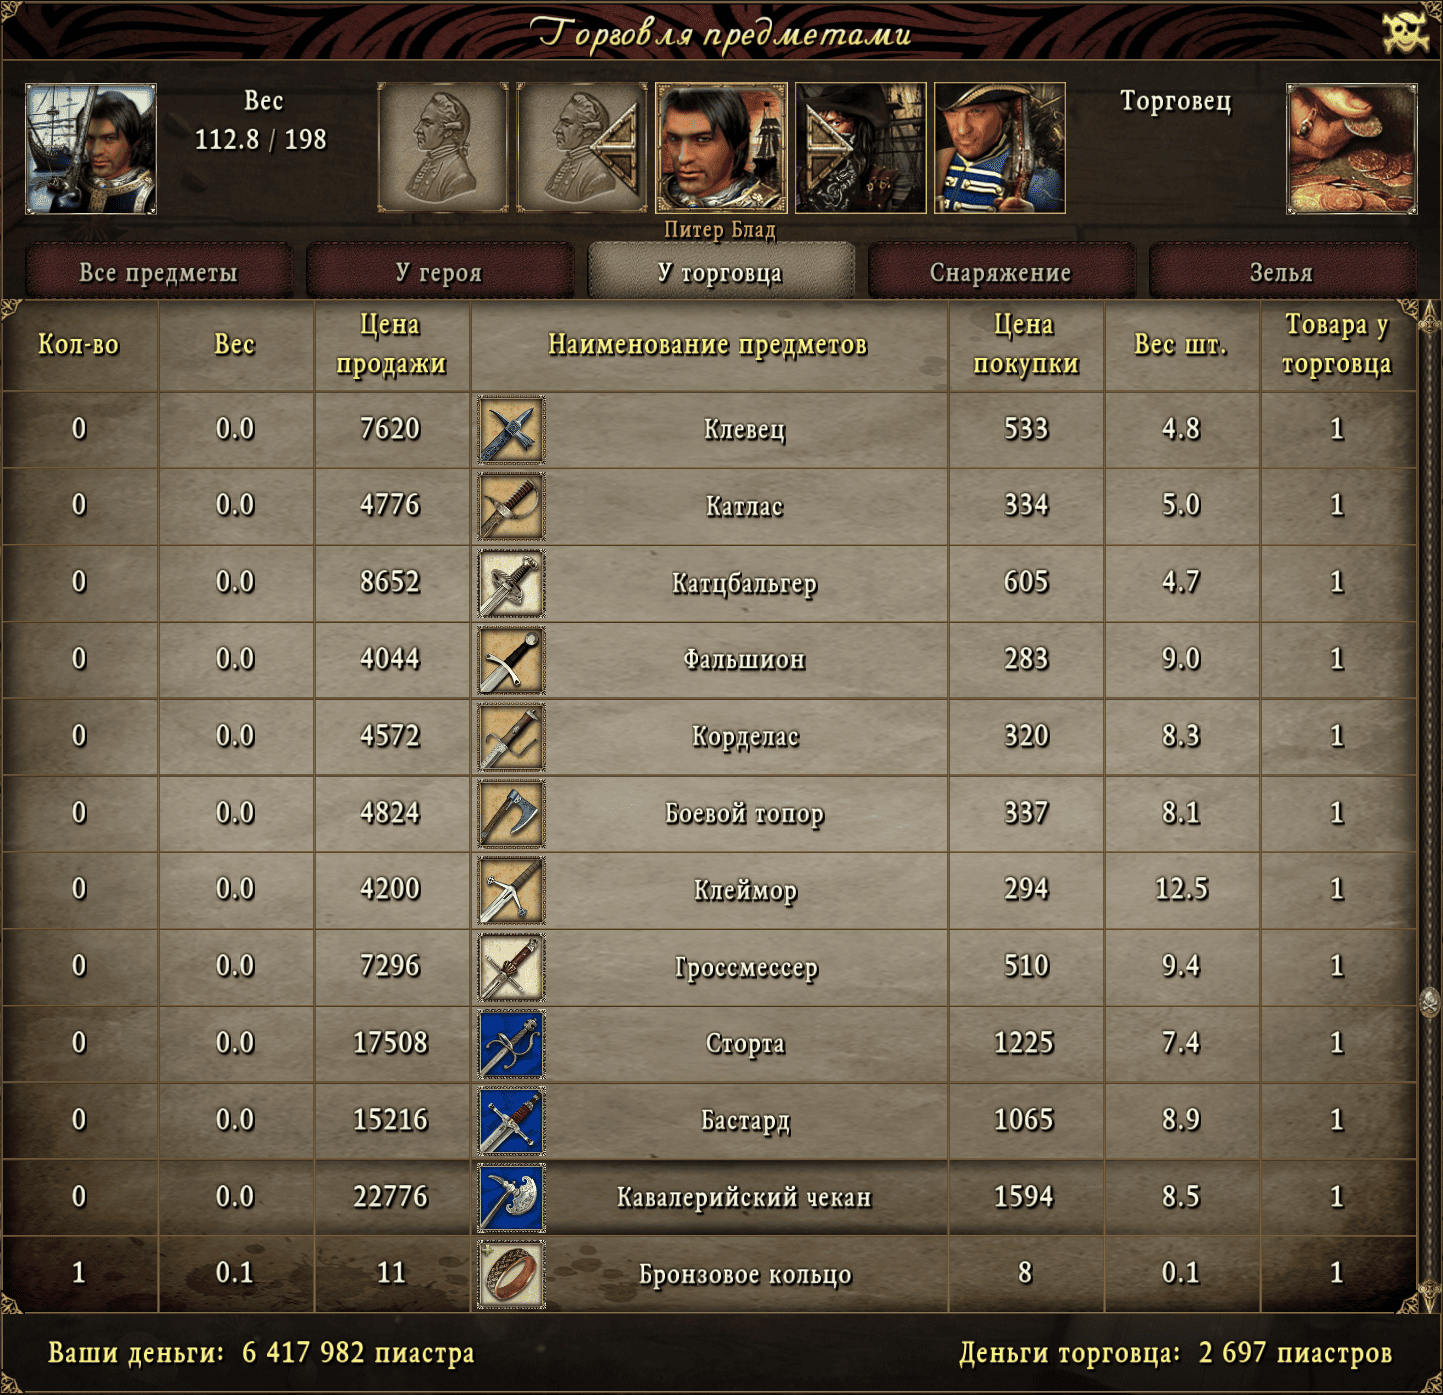1443x1395 pixels.
Task: Select the Катлас sword icon
Action: (511, 507)
